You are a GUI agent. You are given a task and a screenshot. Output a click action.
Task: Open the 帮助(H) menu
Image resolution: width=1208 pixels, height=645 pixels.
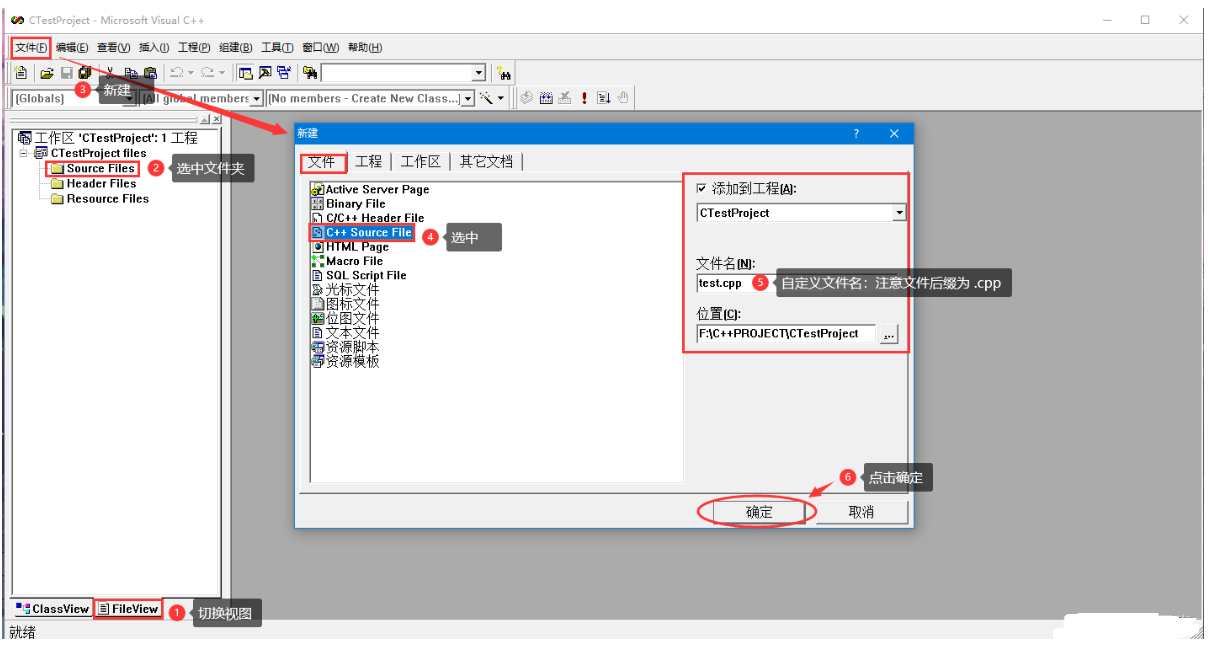tap(365, 47)
